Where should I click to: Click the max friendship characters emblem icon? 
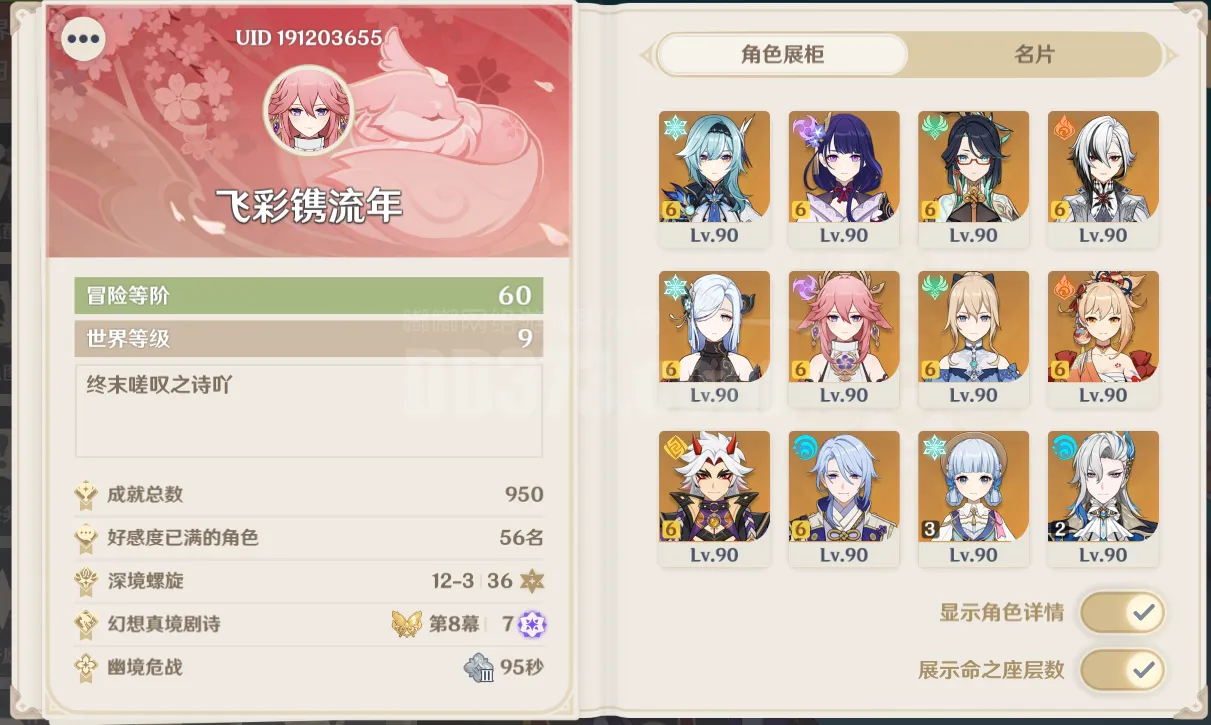pos(87,537)
